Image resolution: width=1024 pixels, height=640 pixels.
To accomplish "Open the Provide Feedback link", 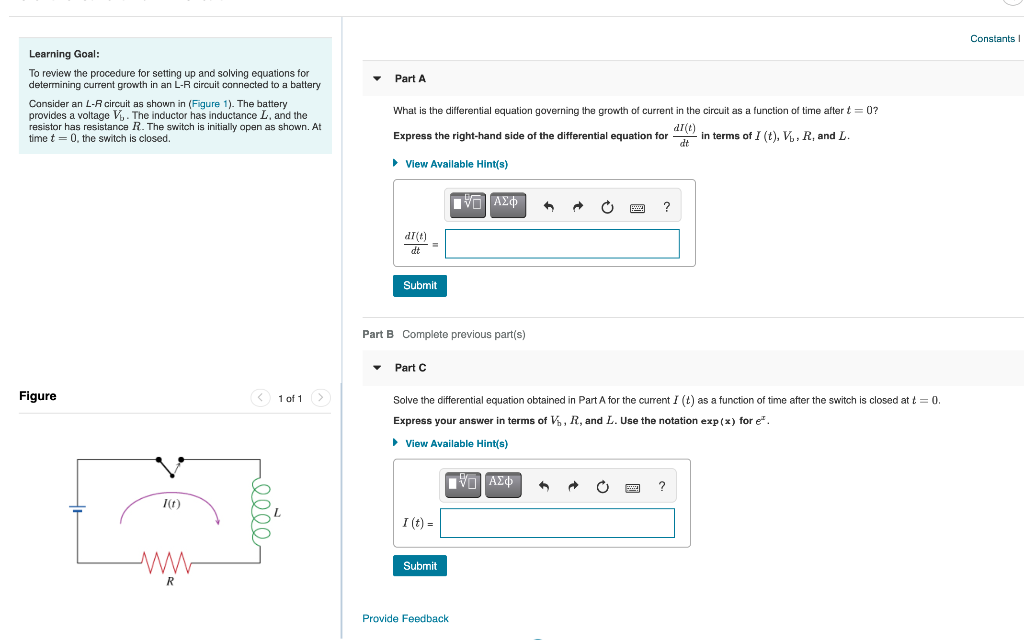I will [x=405, y=618].
